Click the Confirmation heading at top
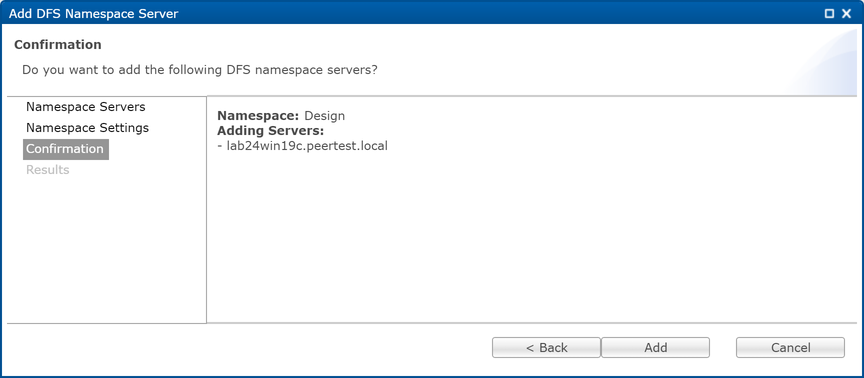The height and width of the screenshot is (378, 864). pos(58,45)
